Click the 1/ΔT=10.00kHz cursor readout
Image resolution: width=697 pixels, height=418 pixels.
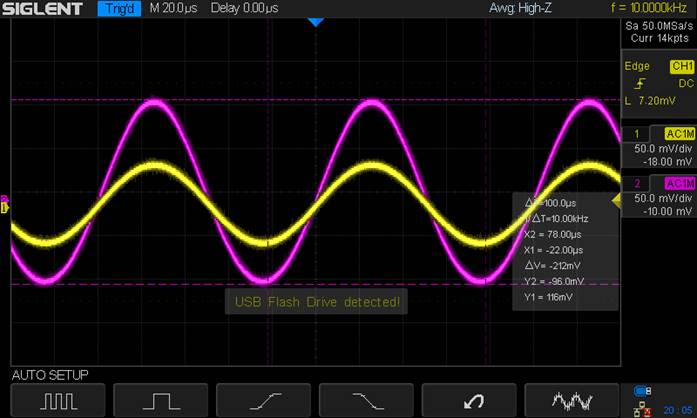[556, 219]
